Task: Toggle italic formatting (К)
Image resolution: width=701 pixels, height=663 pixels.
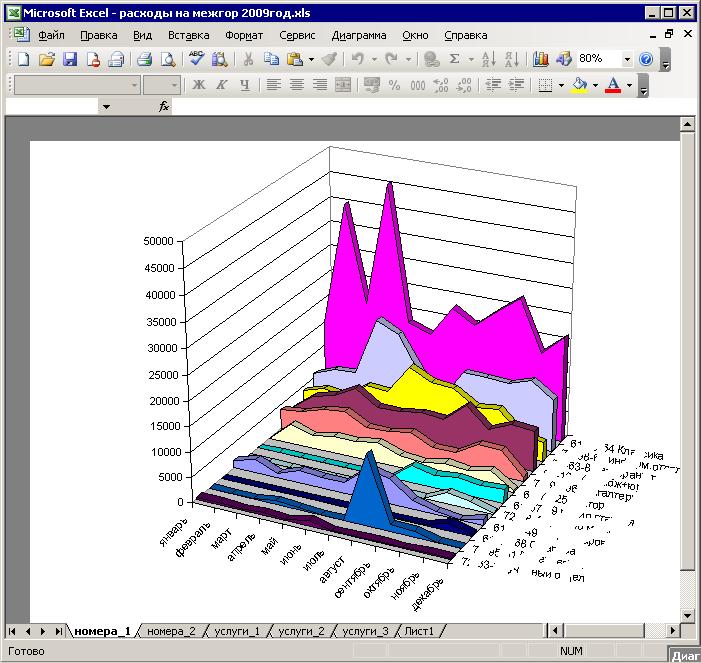Action: [x=222, y=85]
